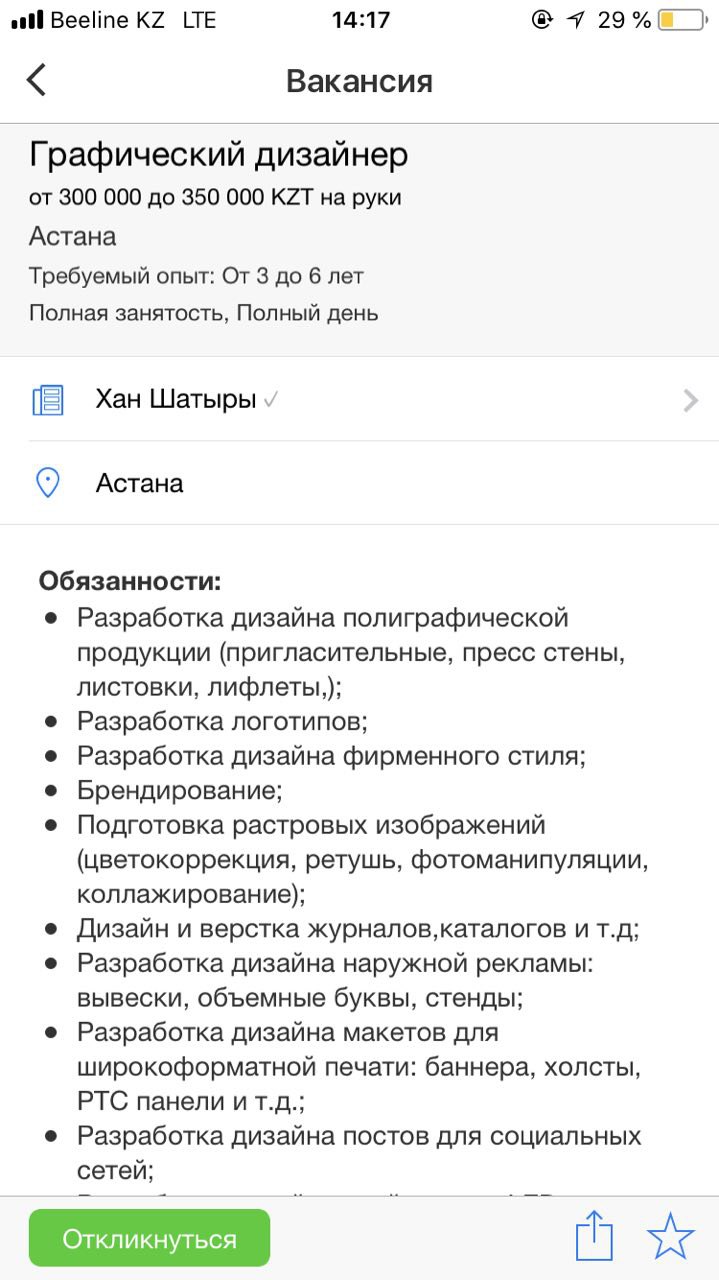Expand company details with the right chevron
This screenshot has height=1280, width=719.
tap(690, 400)
